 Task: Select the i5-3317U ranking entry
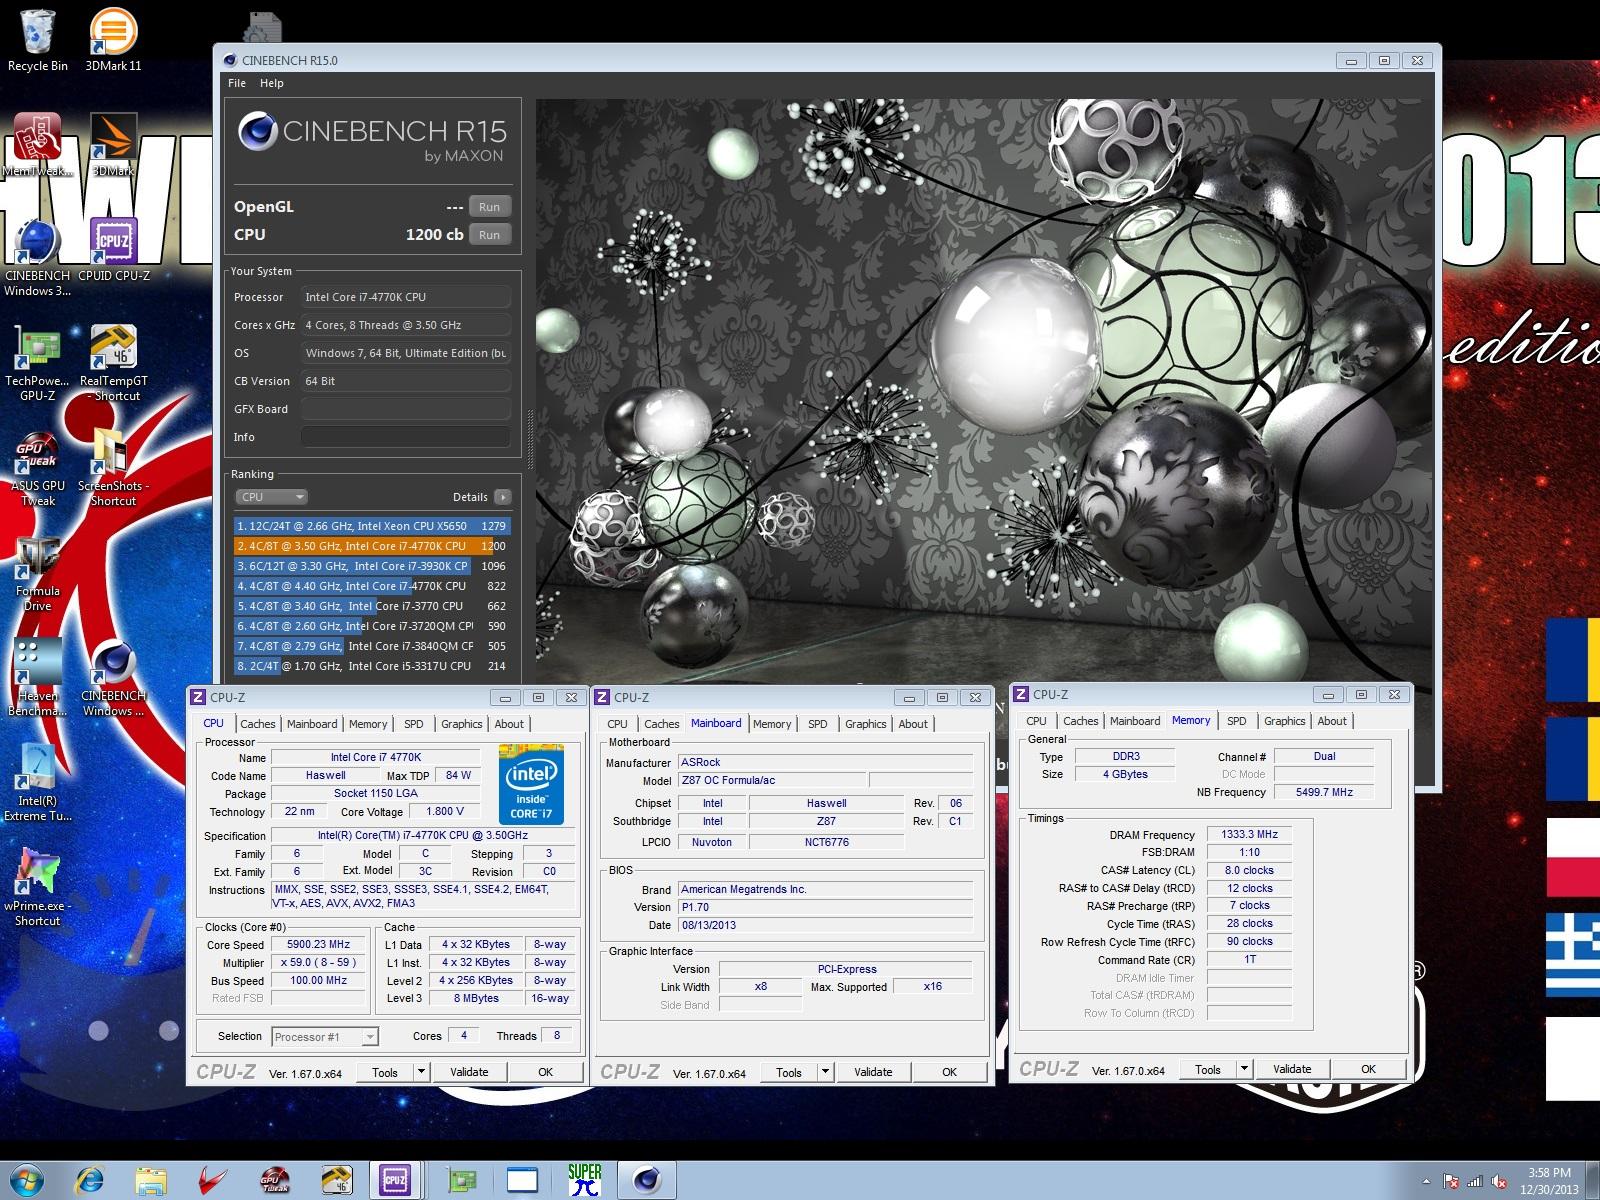click(372, 666)
